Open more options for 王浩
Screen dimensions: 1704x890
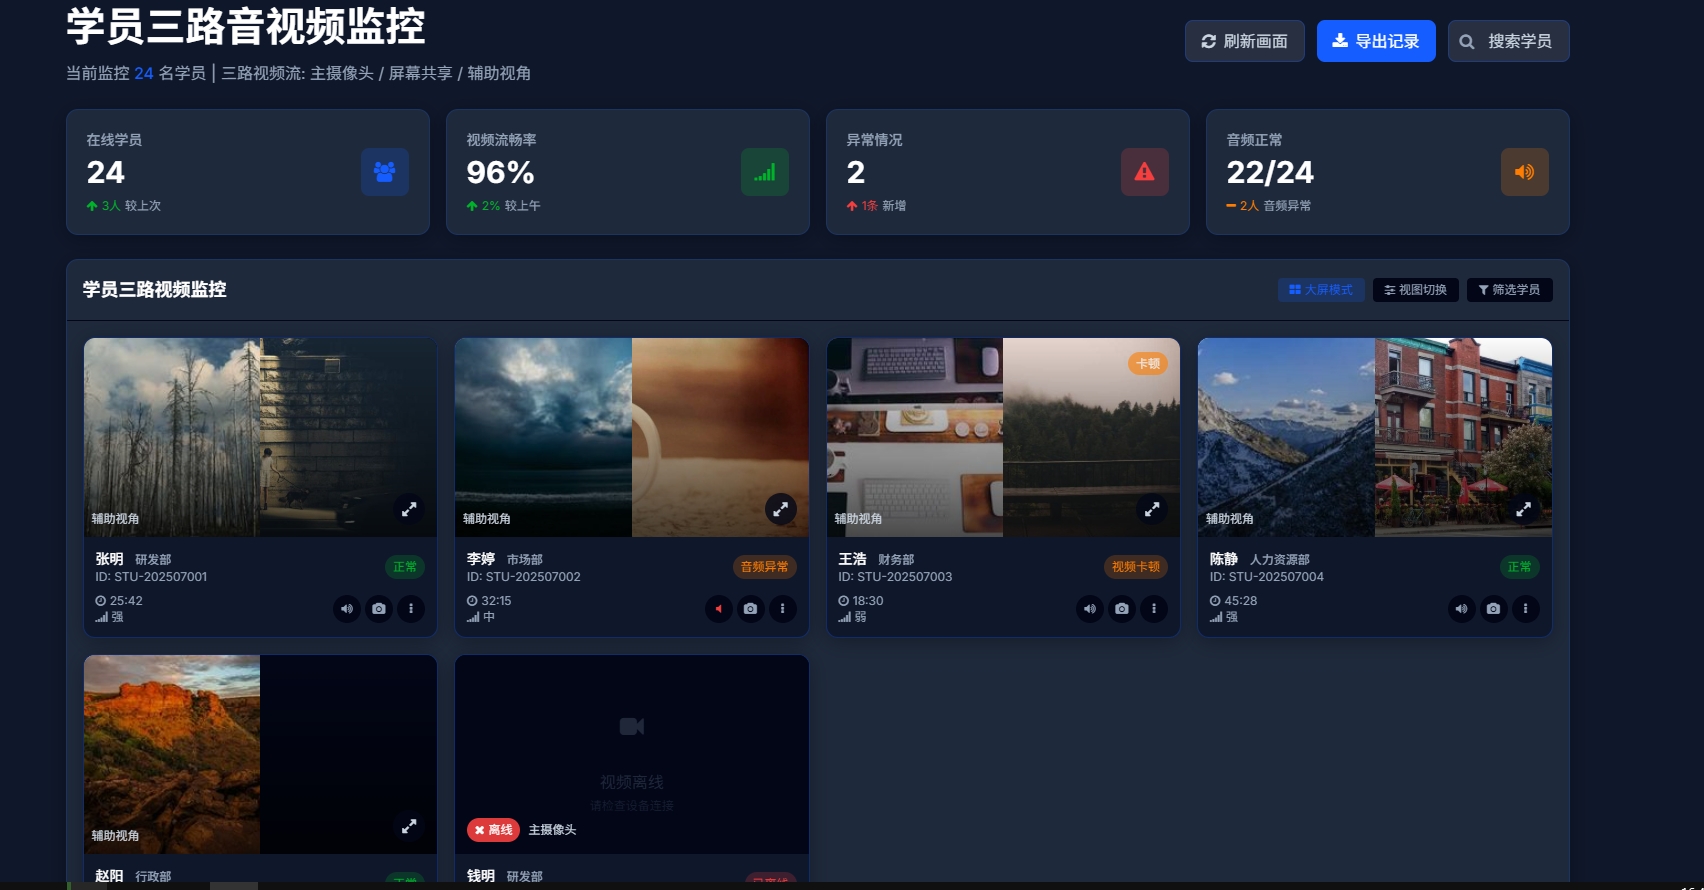coord(1154,608)
